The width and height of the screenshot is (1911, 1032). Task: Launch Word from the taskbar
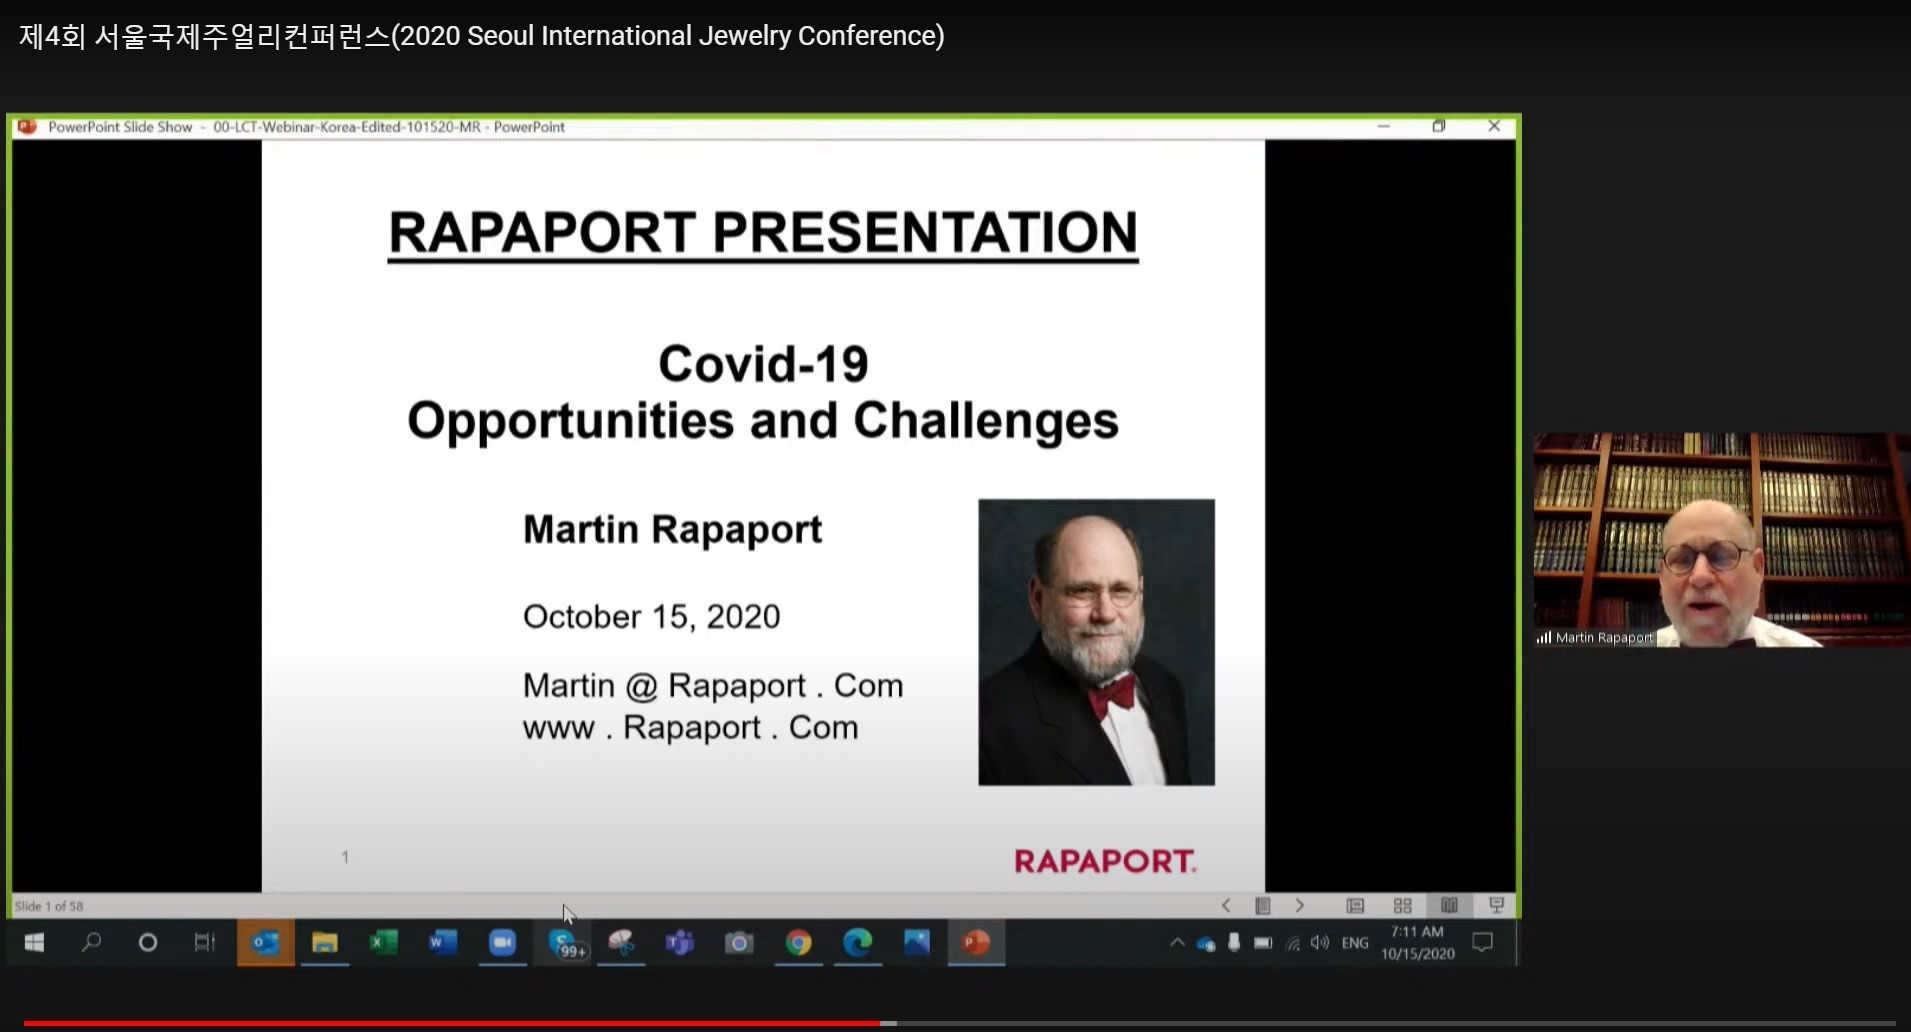click(443, 943)
